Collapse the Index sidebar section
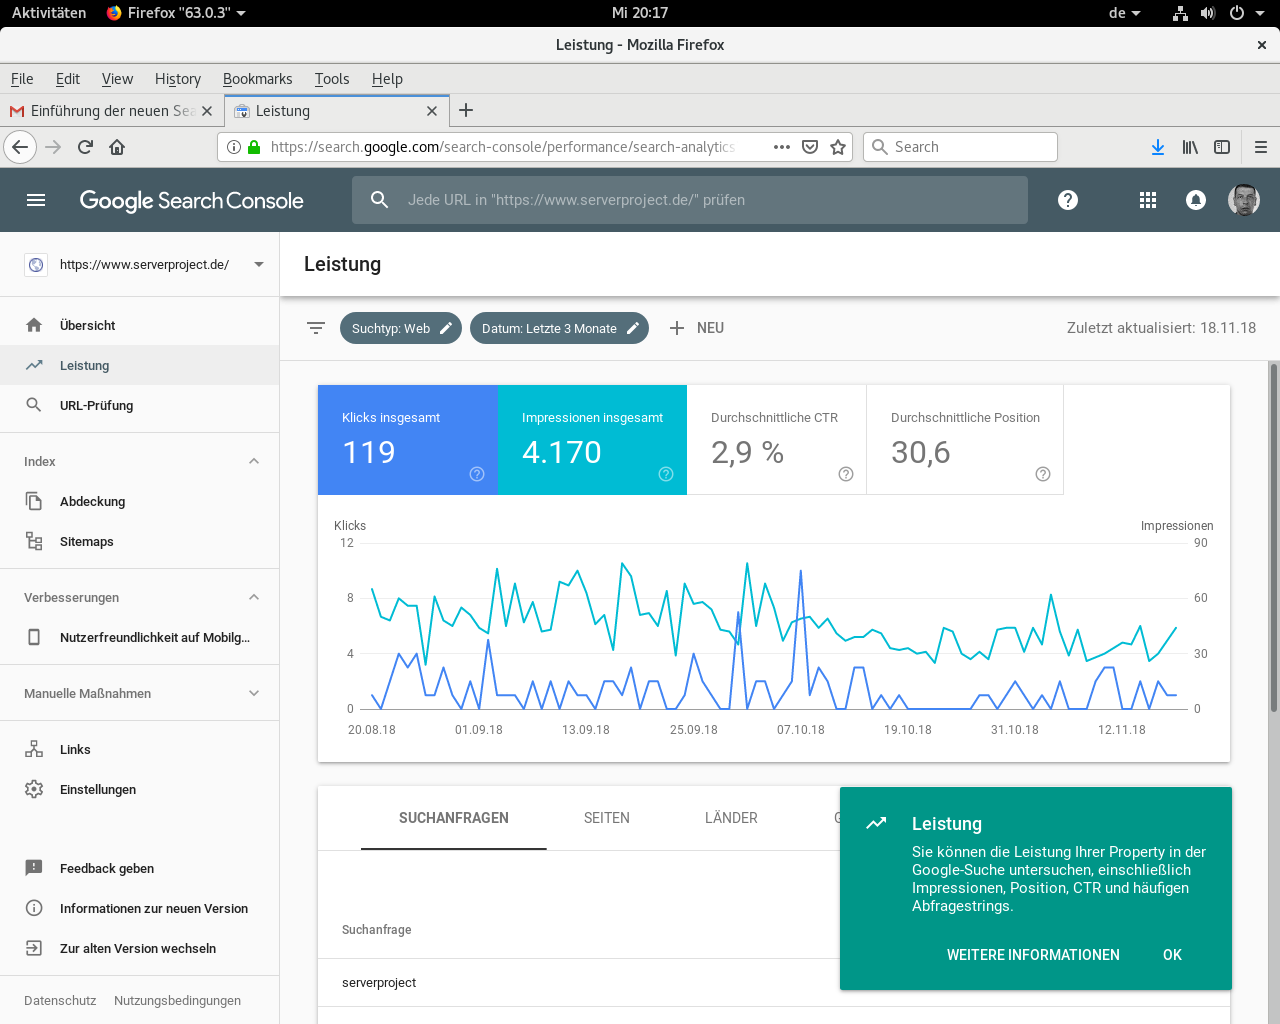The image size is (1280, 1024). (254, 461)
